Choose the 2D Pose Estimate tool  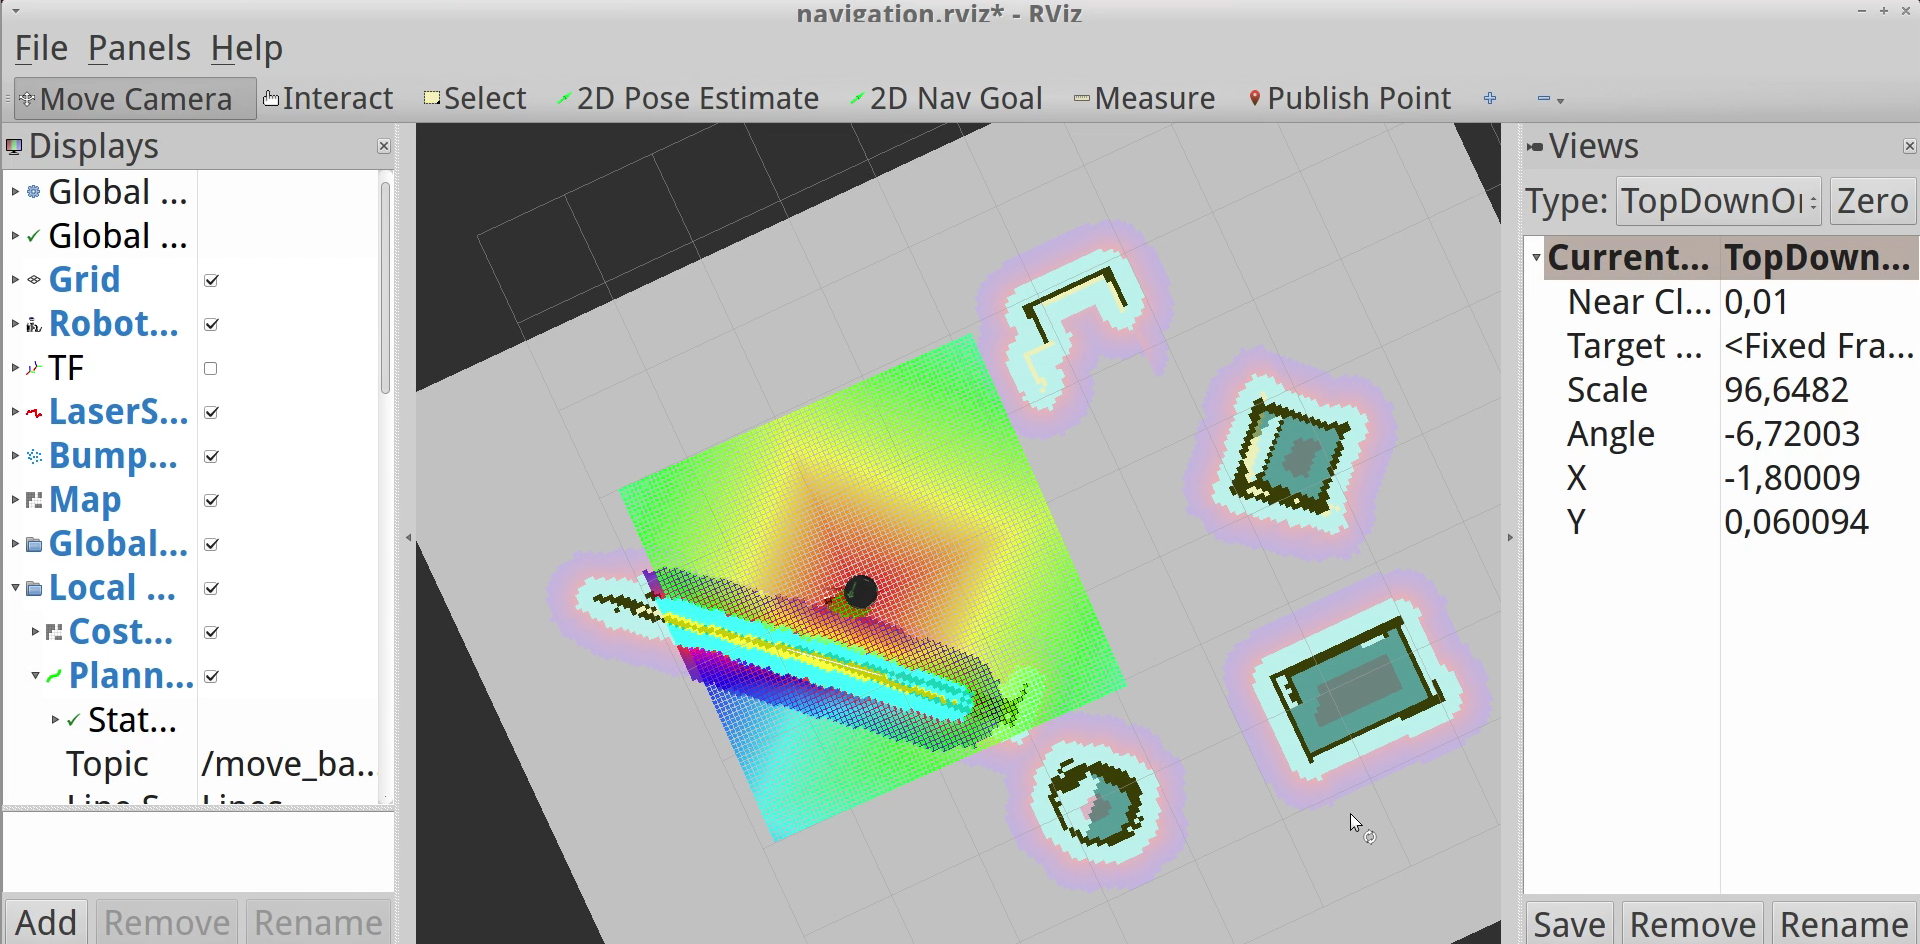click(688, 99)
